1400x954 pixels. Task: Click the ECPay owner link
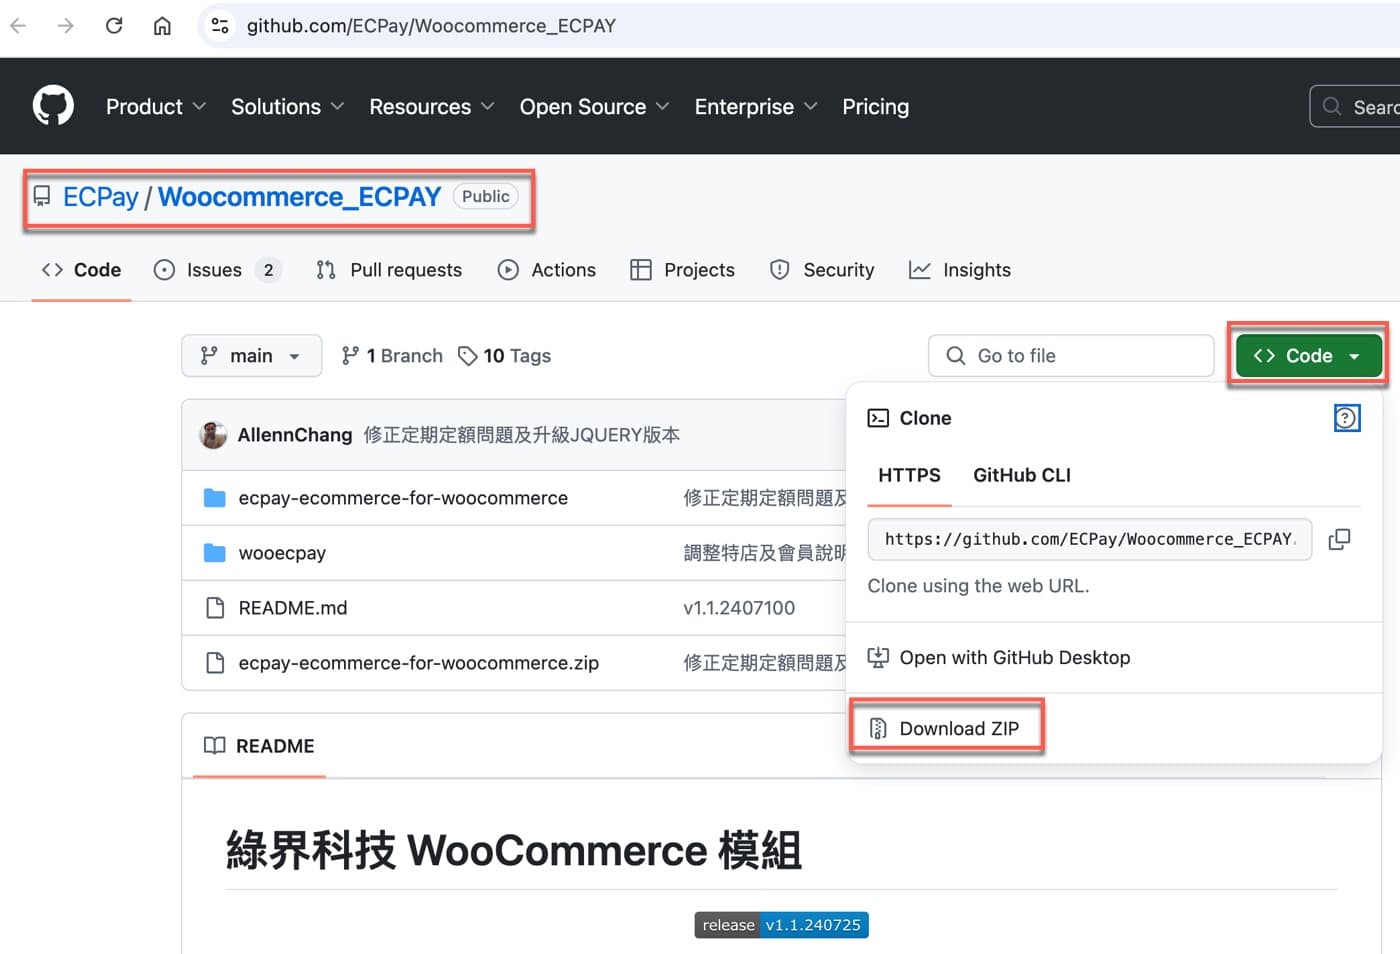[100, 196]
